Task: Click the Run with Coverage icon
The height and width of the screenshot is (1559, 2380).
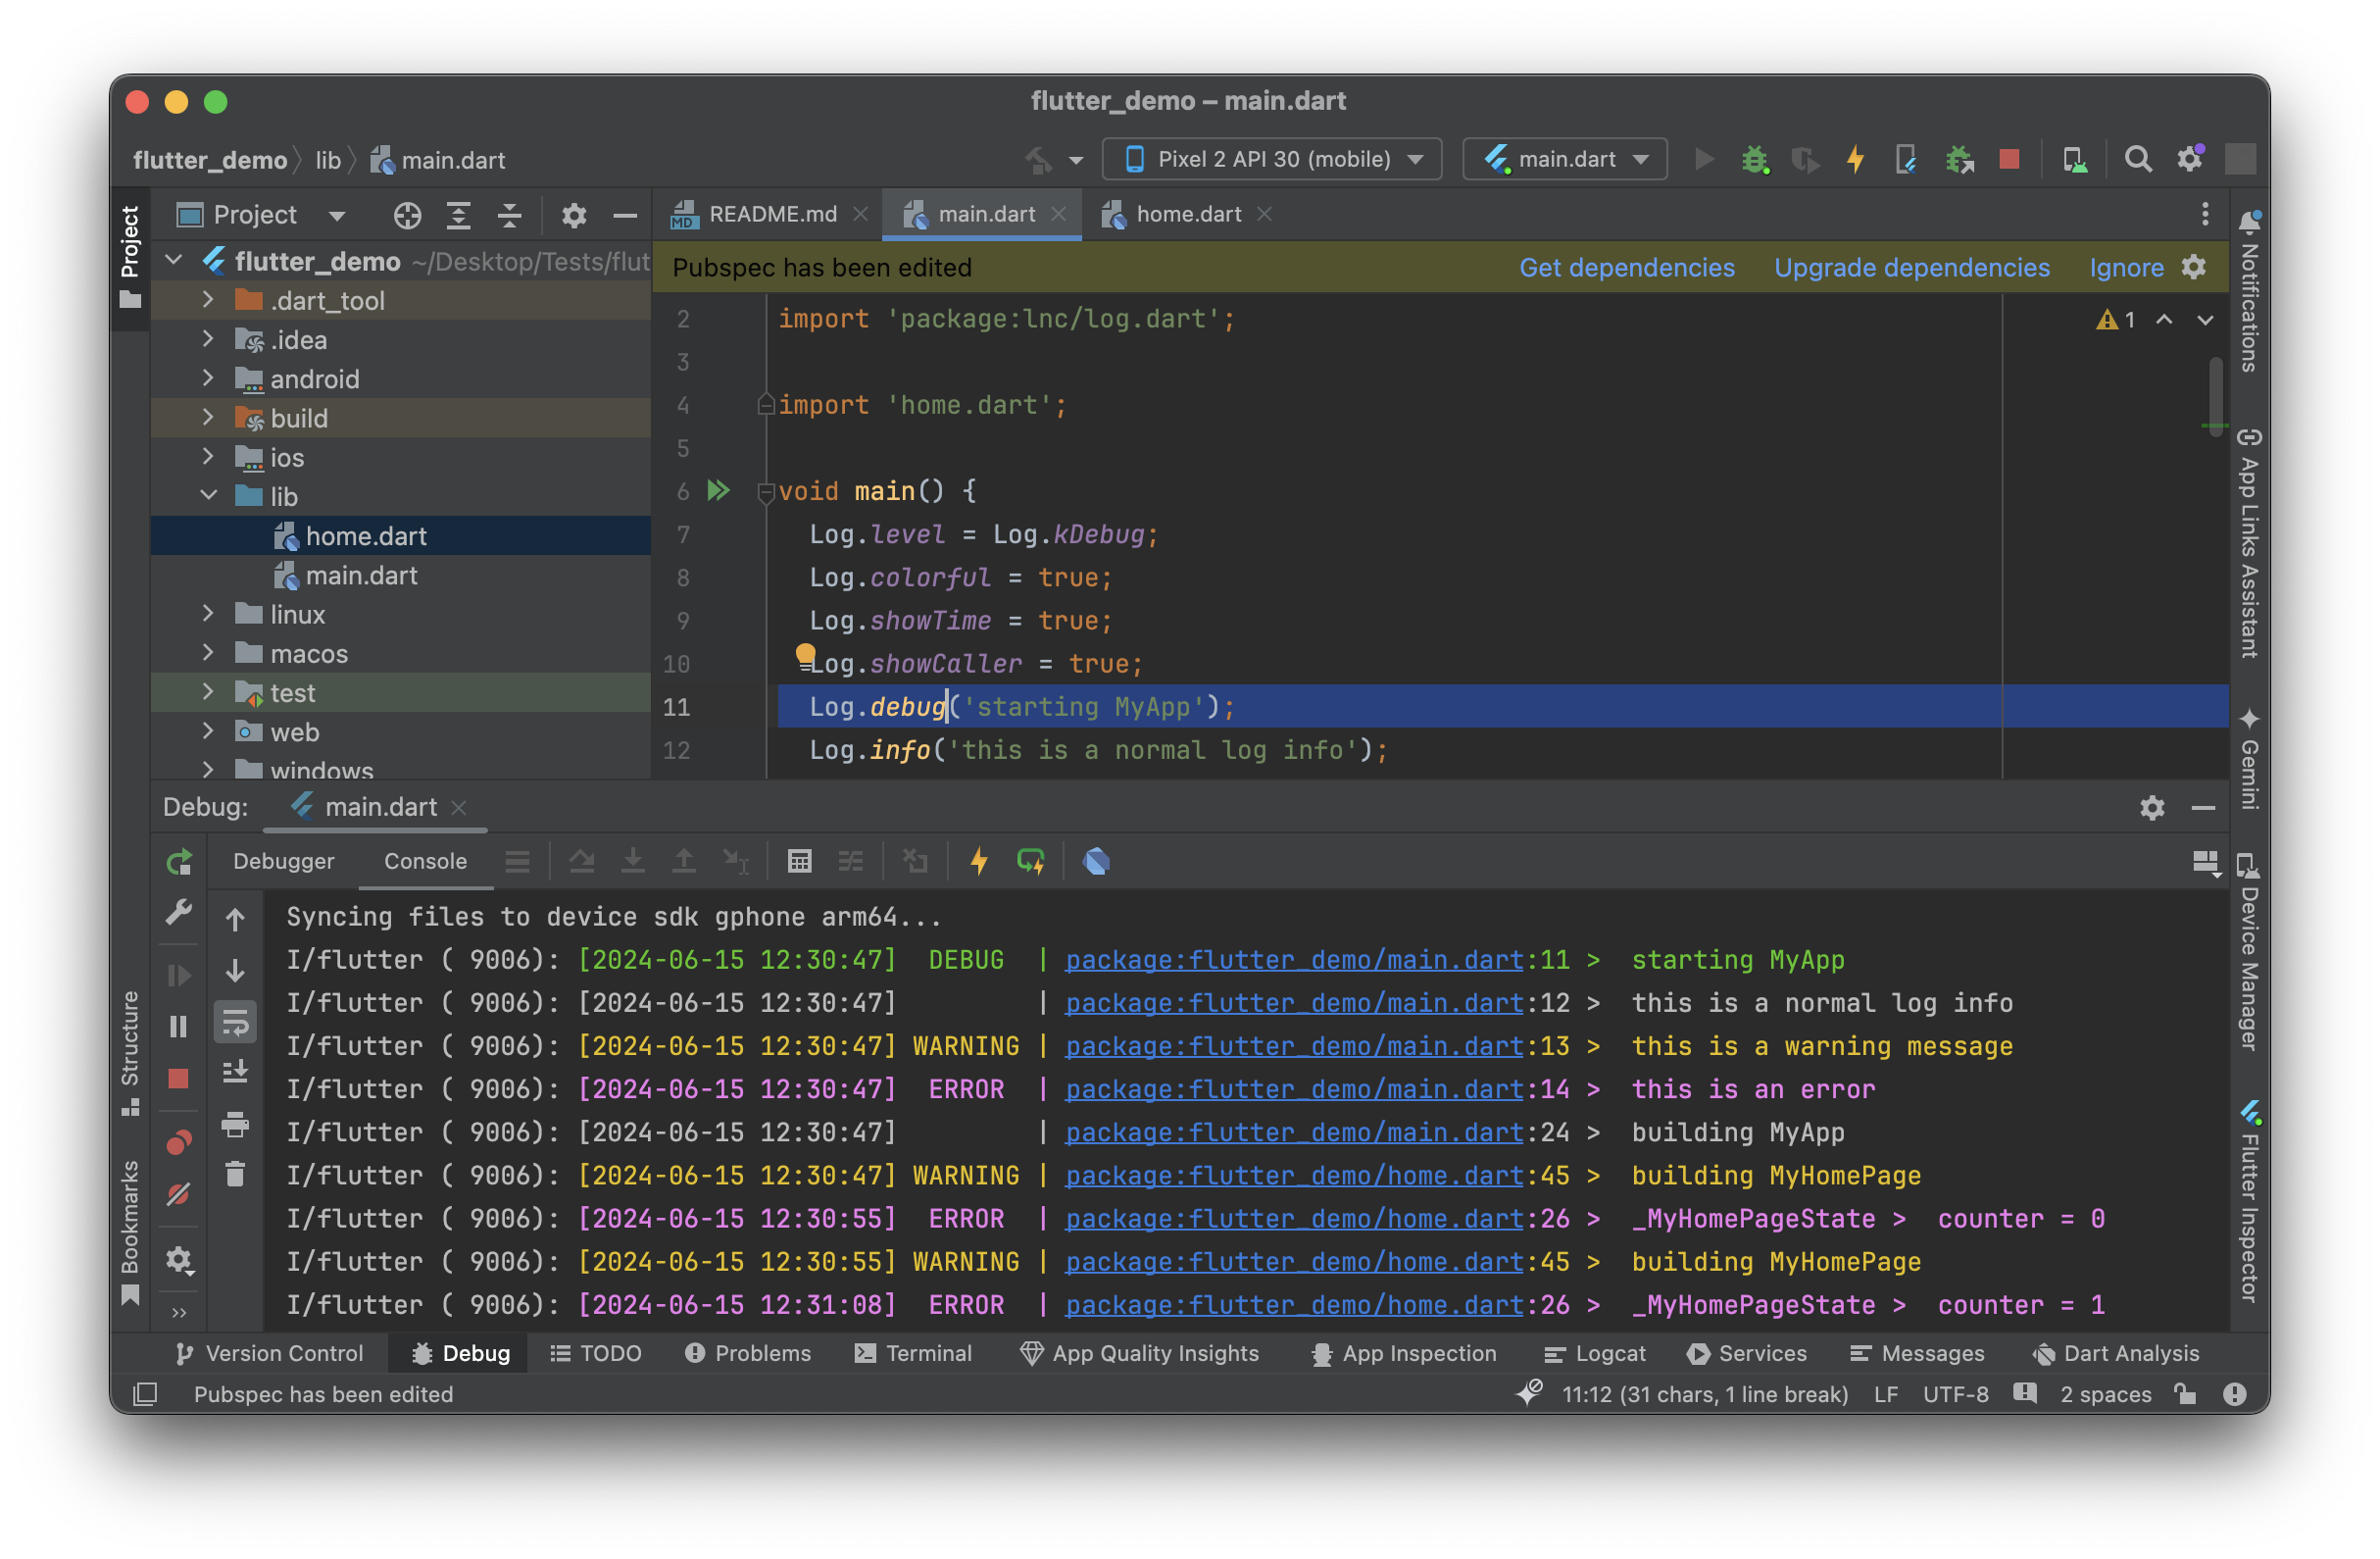Action: 1805,159
